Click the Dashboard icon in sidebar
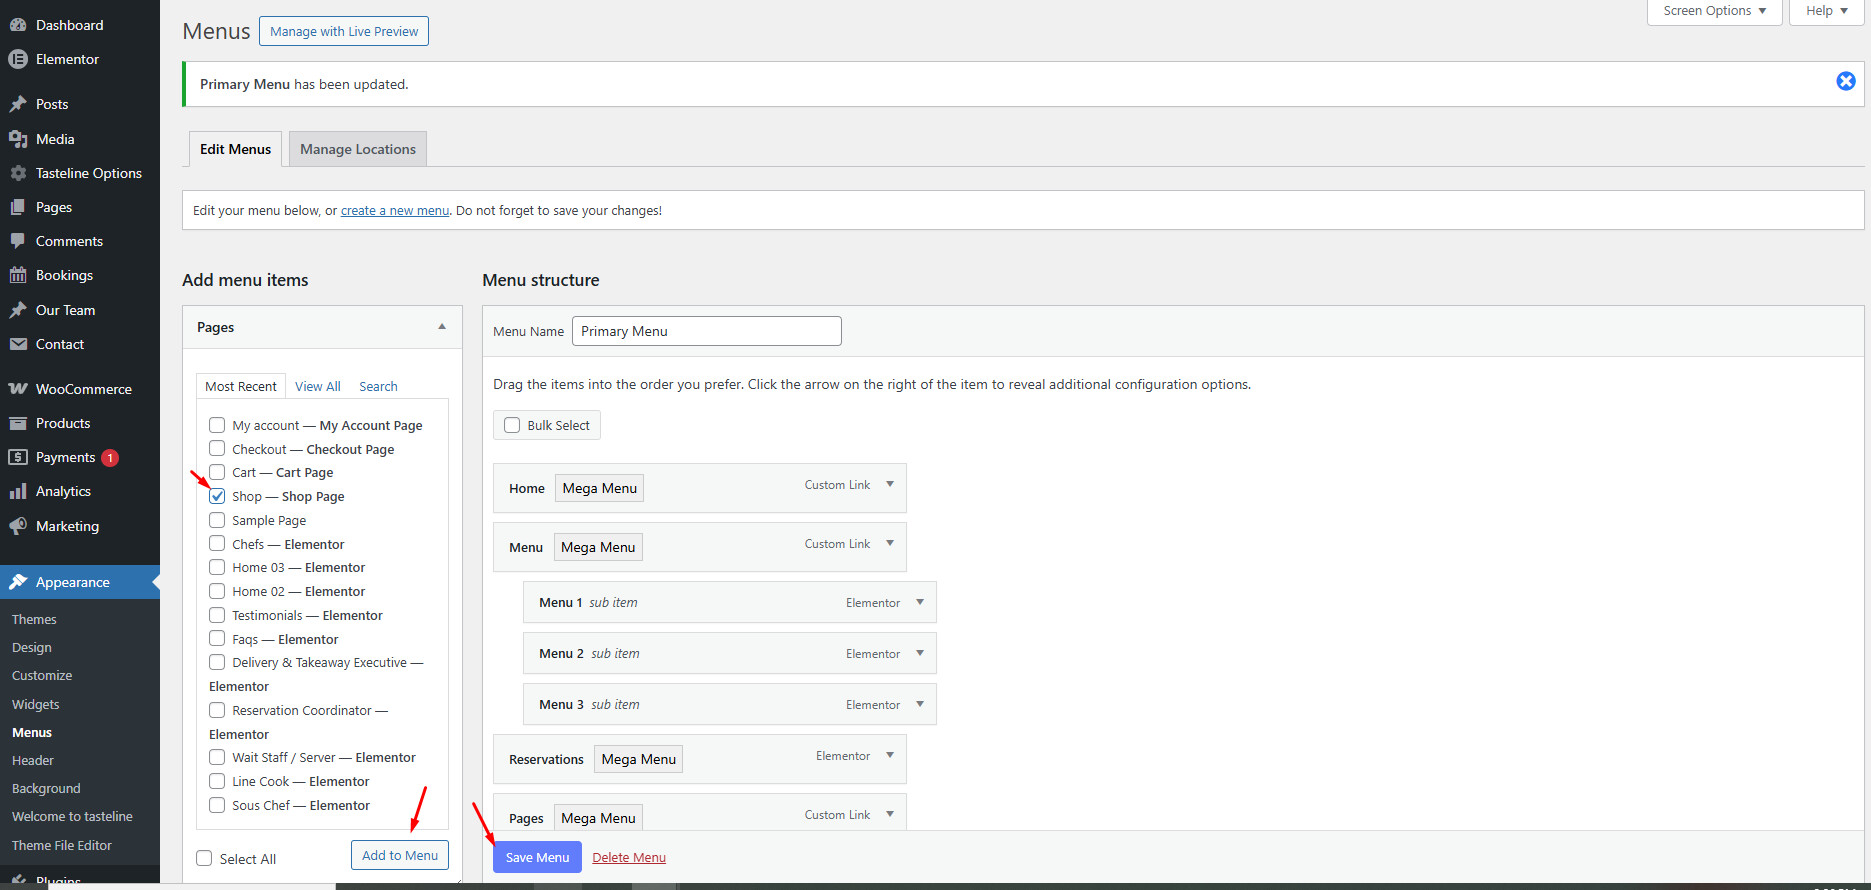This screenshot has height=890, width=1871. [18, 25]
